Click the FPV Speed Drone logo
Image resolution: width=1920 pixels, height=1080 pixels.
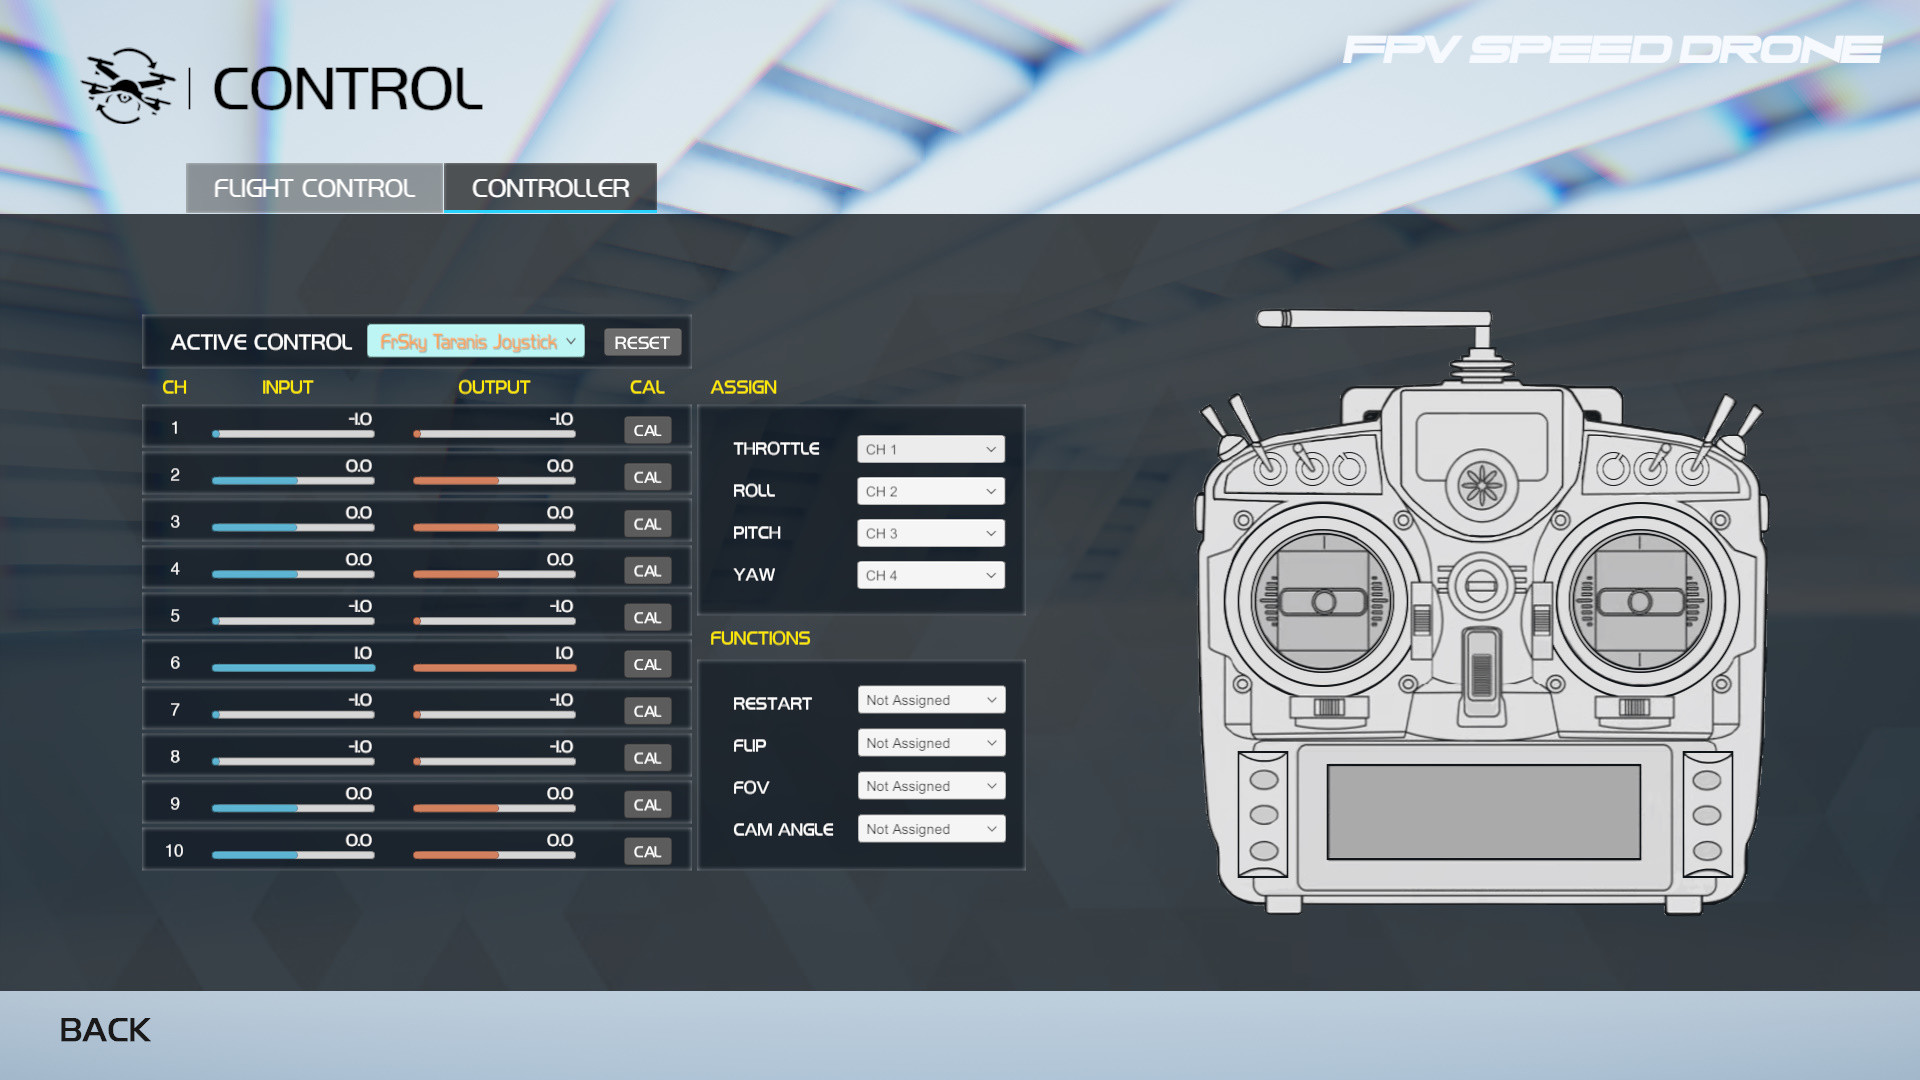pos(1612,50)
